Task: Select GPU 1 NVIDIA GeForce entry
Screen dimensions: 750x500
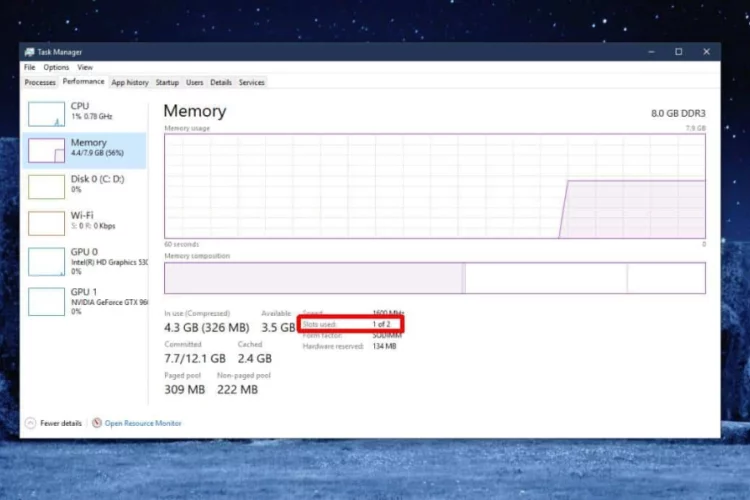Action: click(85, 301)
